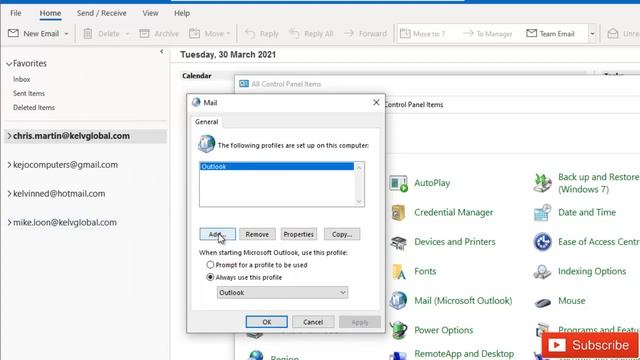Expand the Quick Steps gallery arrow
Screen dimensions: 640x360
point(592,34)
